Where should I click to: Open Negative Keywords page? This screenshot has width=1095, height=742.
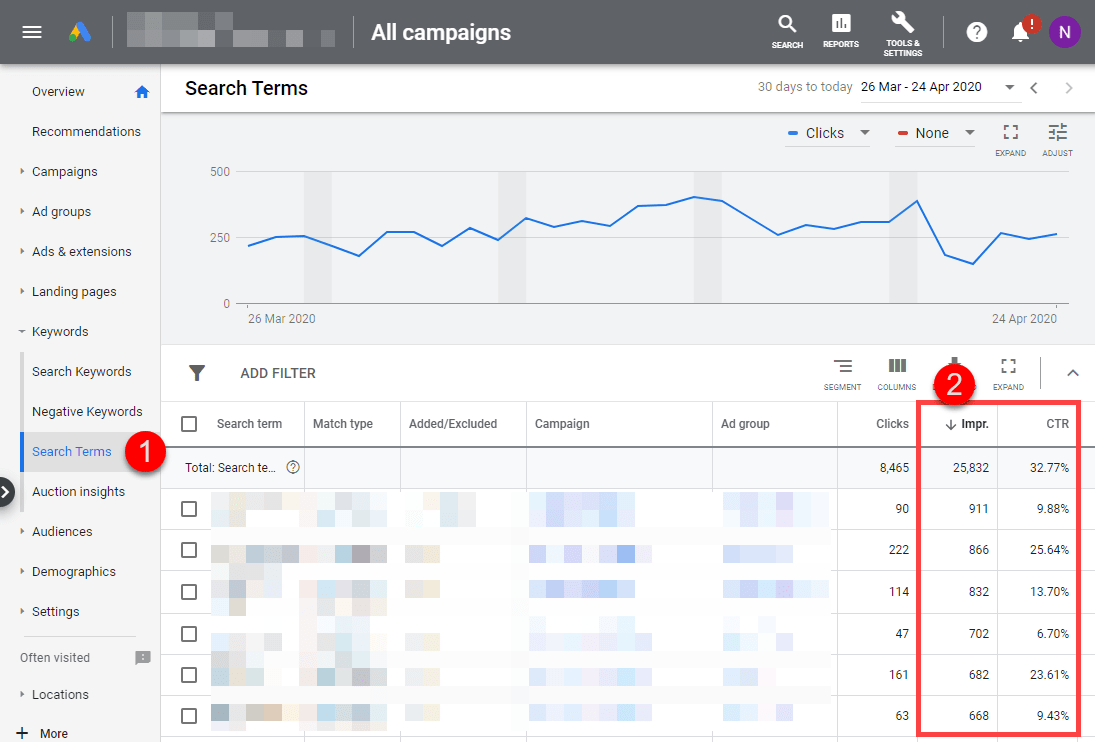pos(87,412)
